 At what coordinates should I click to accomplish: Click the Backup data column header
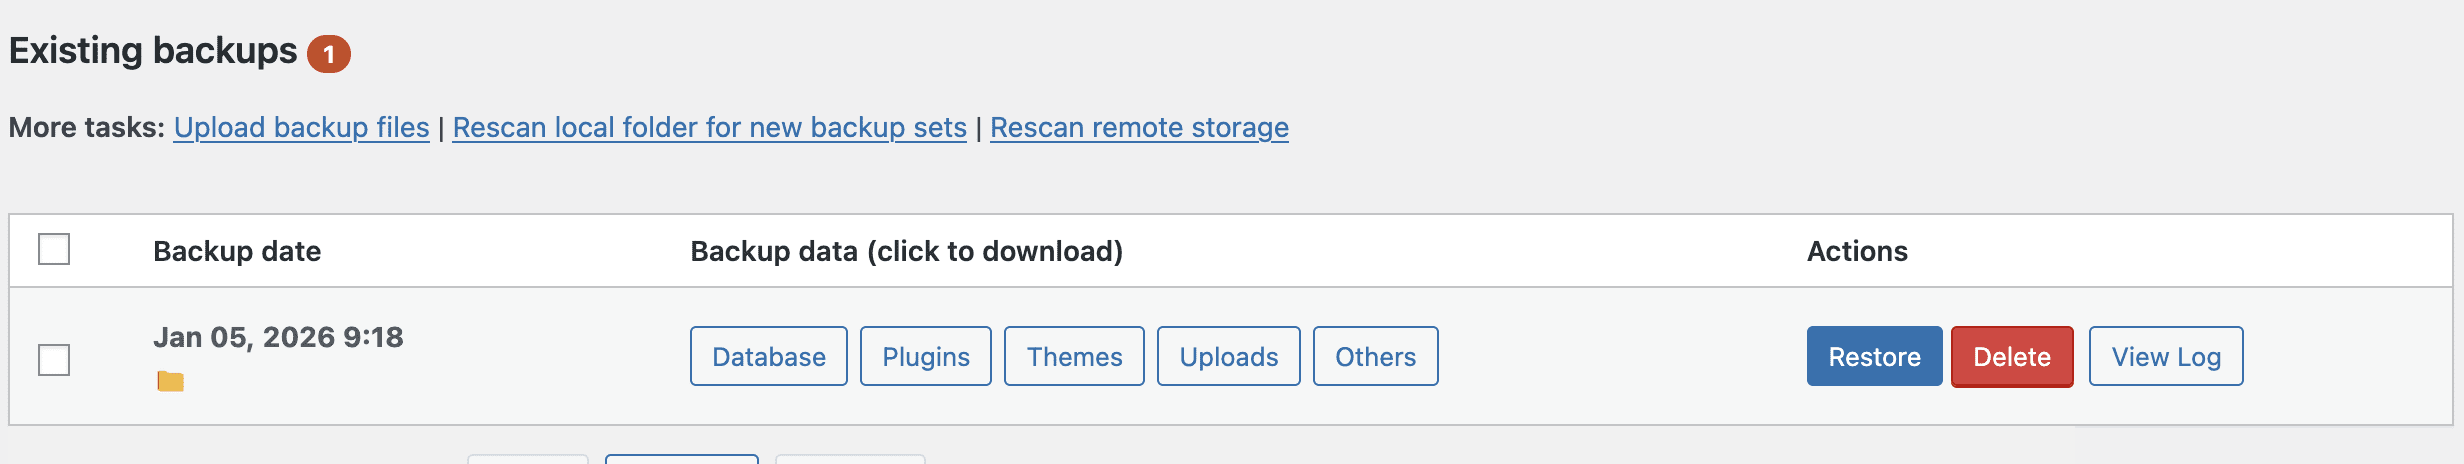click(906, 251)
